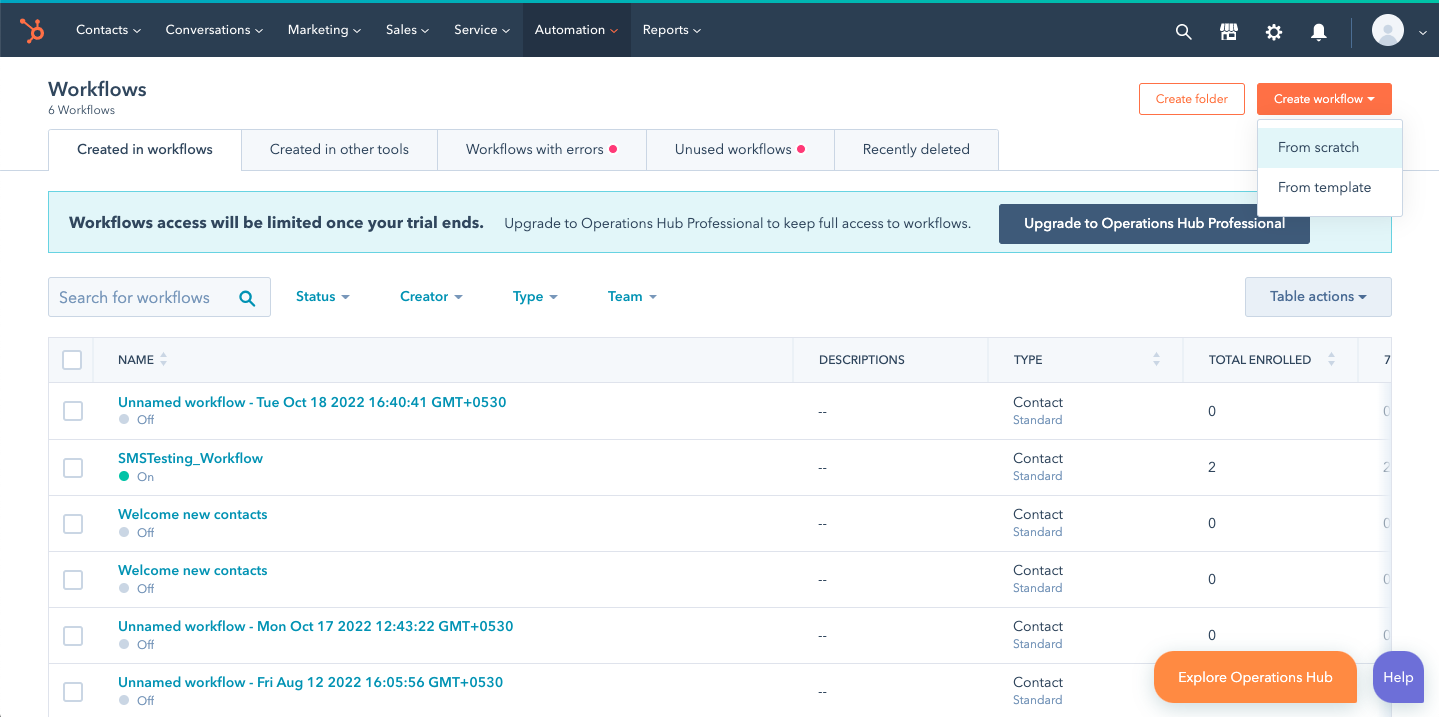This screenshot has height=717, width=1439.
Task: Expand the Marketing navigation menu
Action: click(x=324, y=30)
